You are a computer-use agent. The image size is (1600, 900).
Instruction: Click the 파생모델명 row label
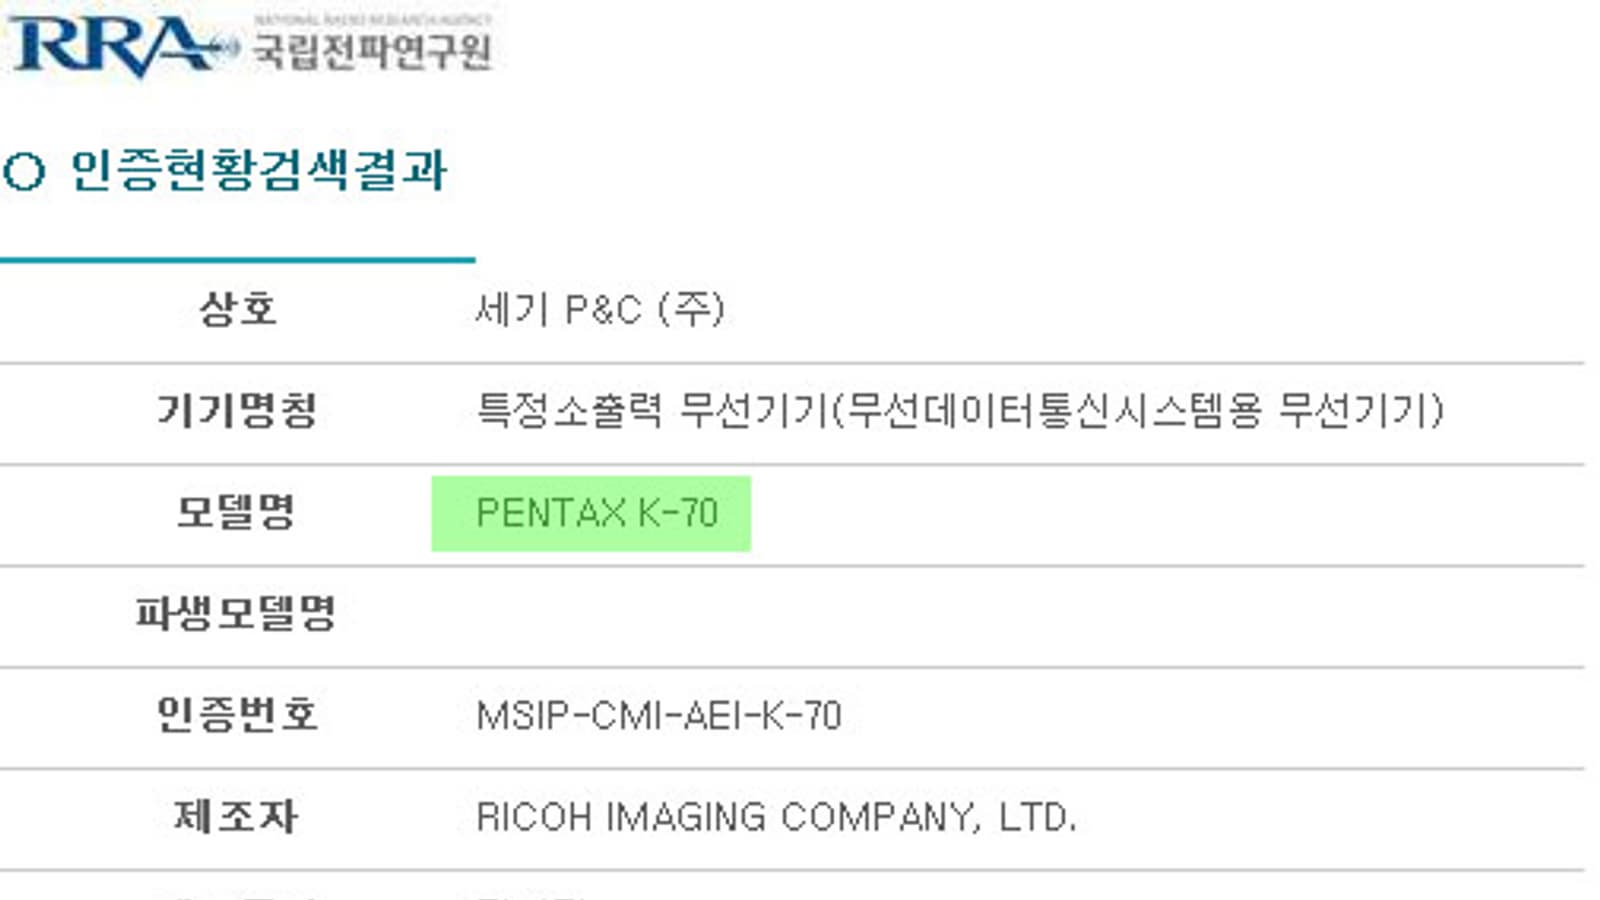(237, 613)
